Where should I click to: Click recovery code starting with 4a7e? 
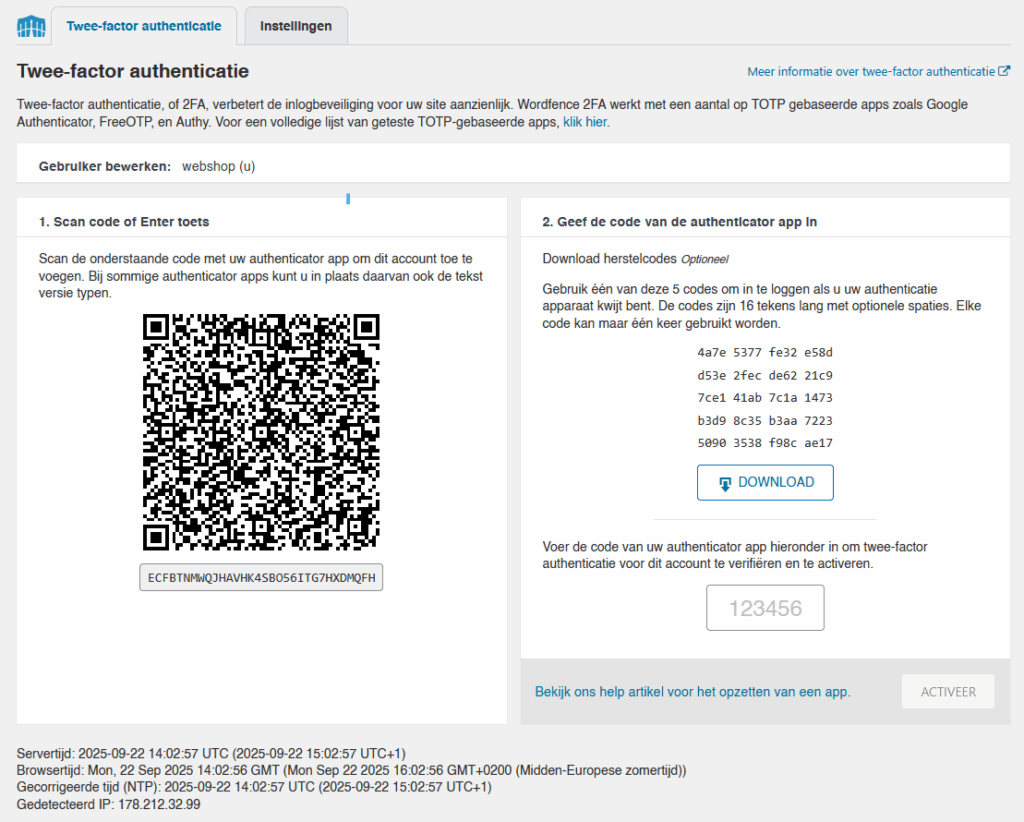pos(765,352)
